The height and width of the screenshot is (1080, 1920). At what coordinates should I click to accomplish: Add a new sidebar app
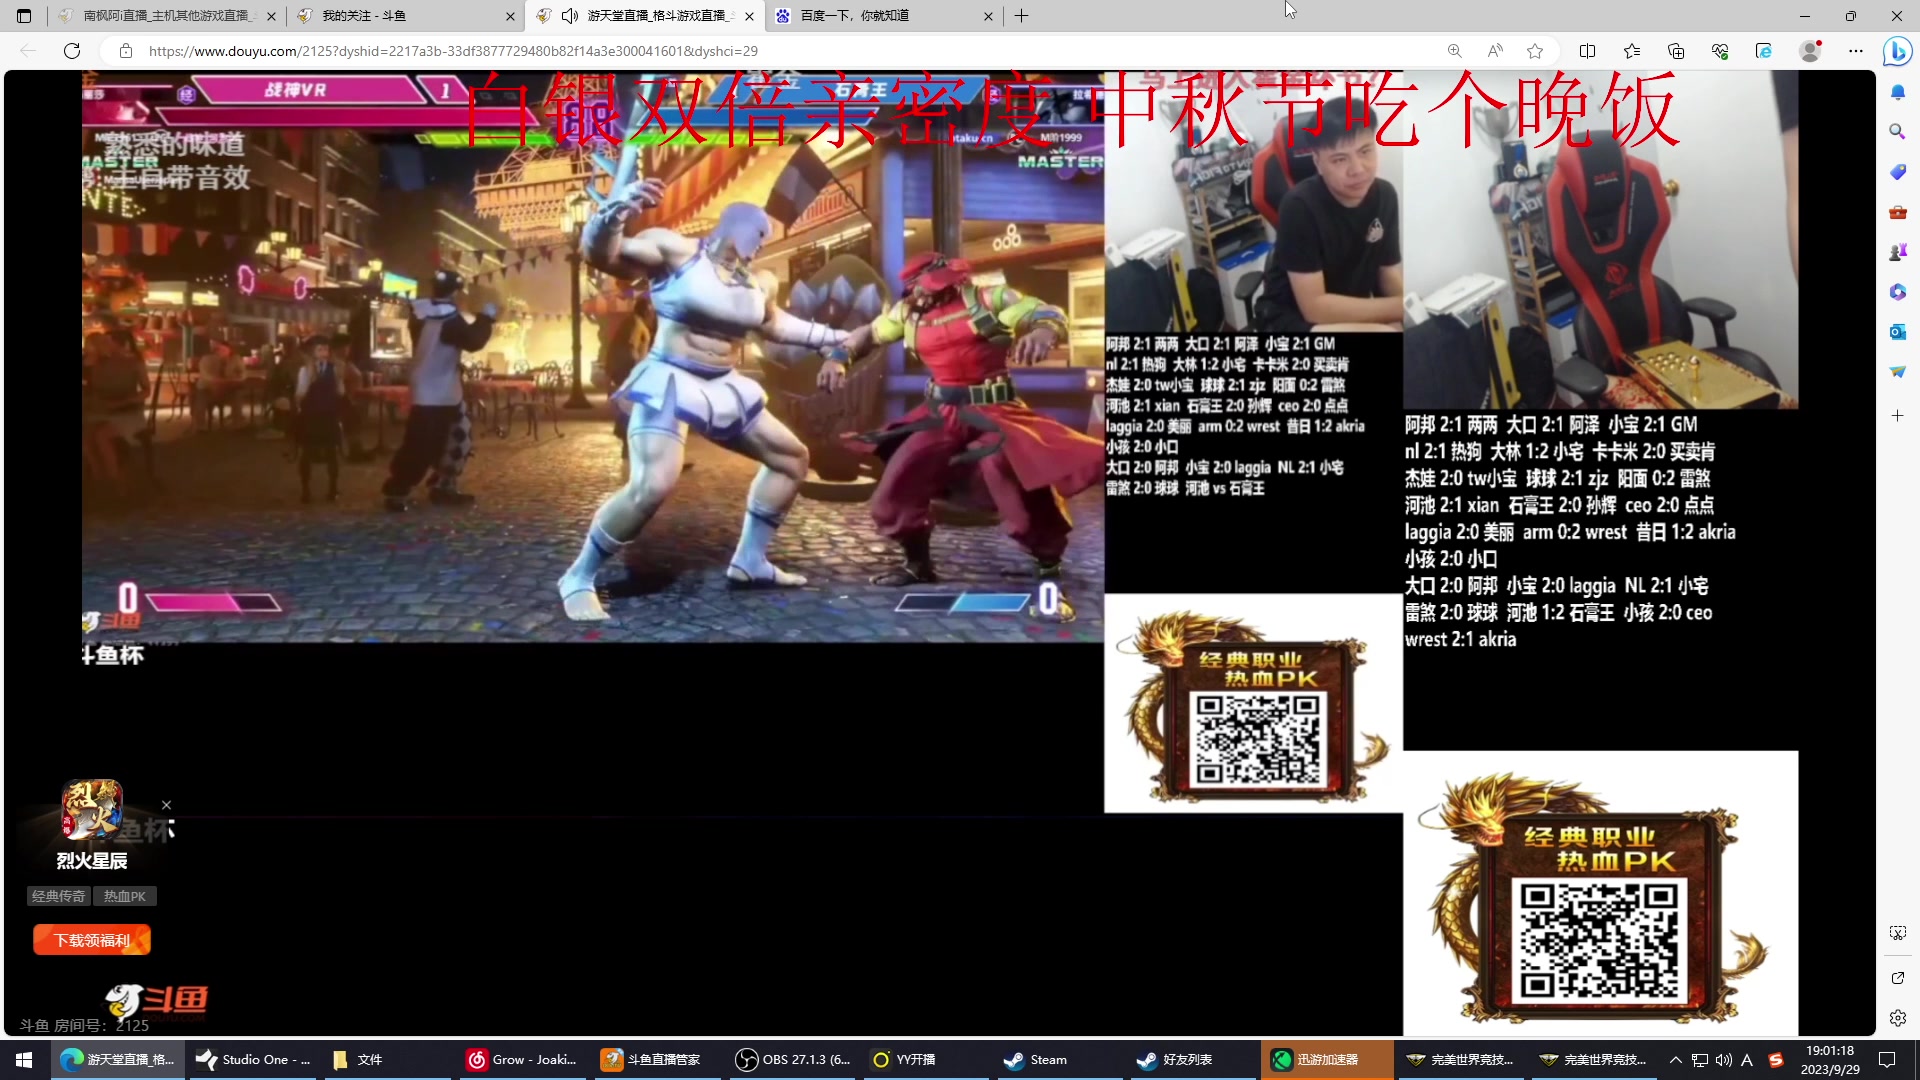(x=1897, y=415)
